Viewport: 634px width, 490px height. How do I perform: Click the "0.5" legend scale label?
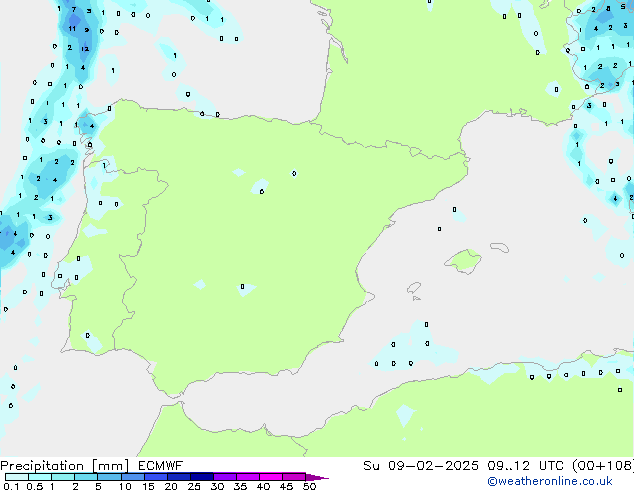(x=35, y=486)
